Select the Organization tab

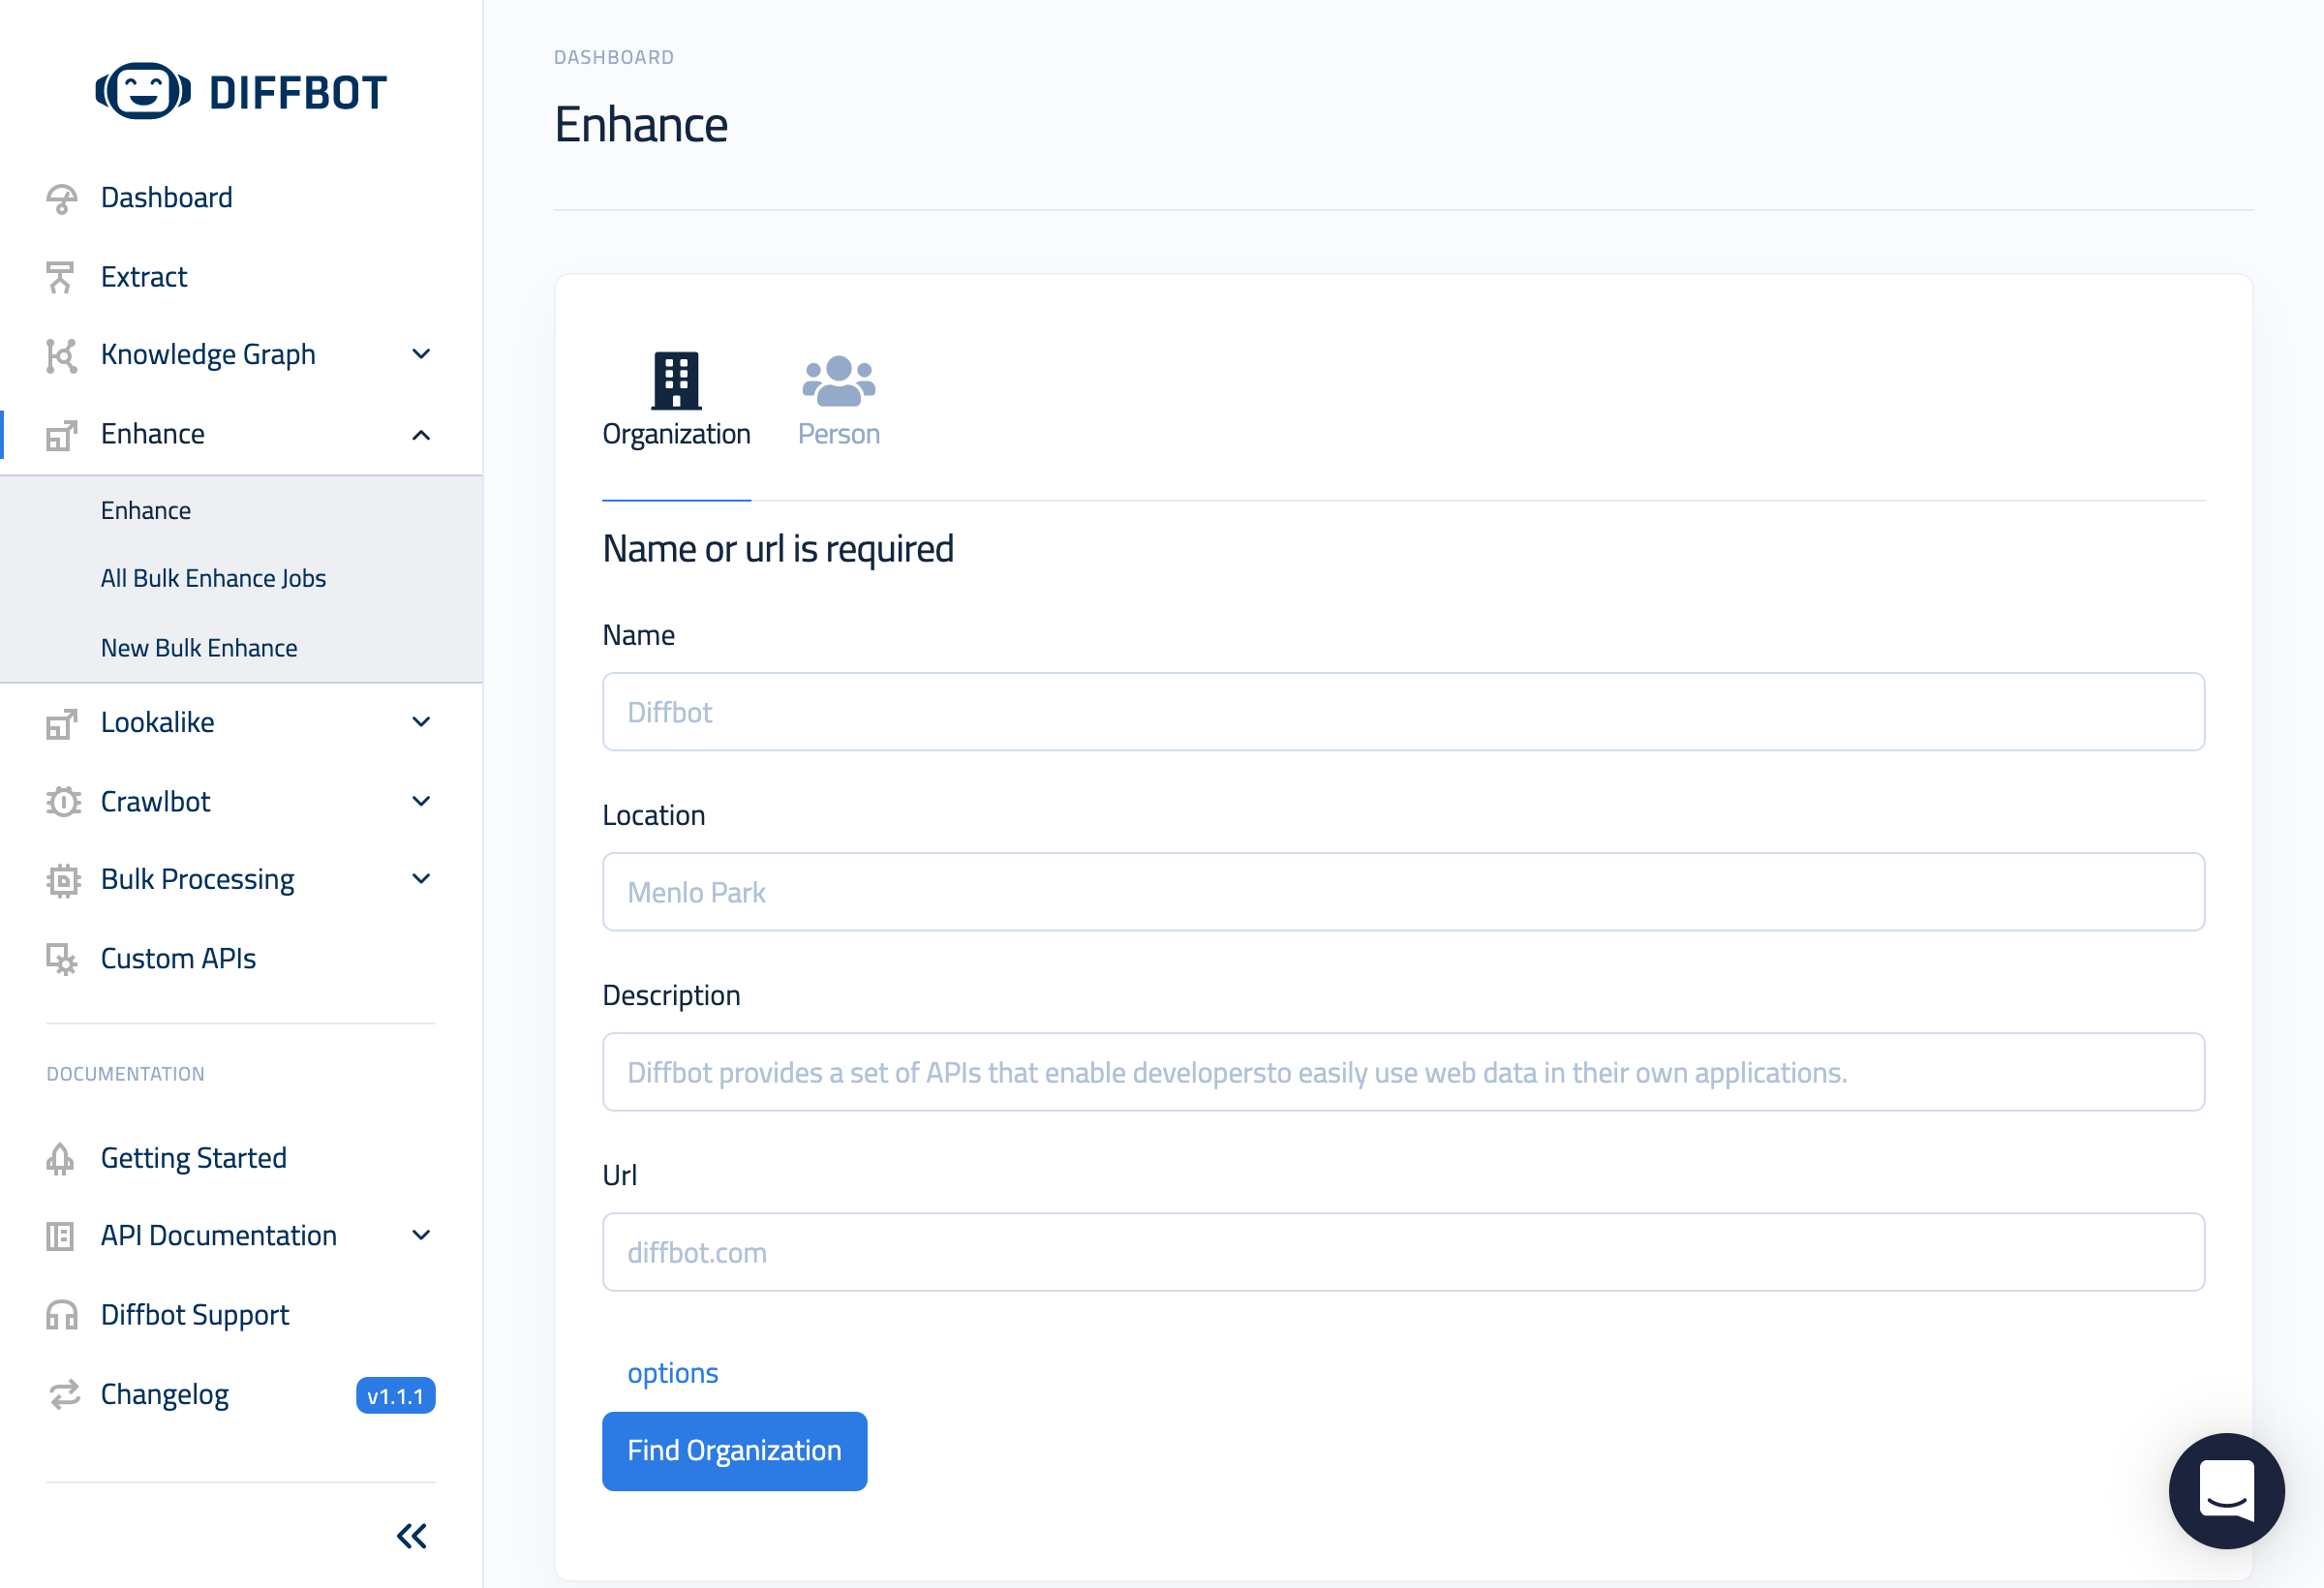676,401
